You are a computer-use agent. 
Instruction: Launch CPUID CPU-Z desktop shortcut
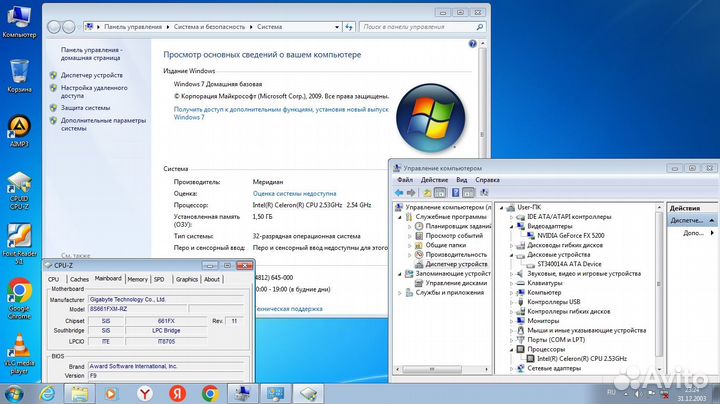[19, 191]
